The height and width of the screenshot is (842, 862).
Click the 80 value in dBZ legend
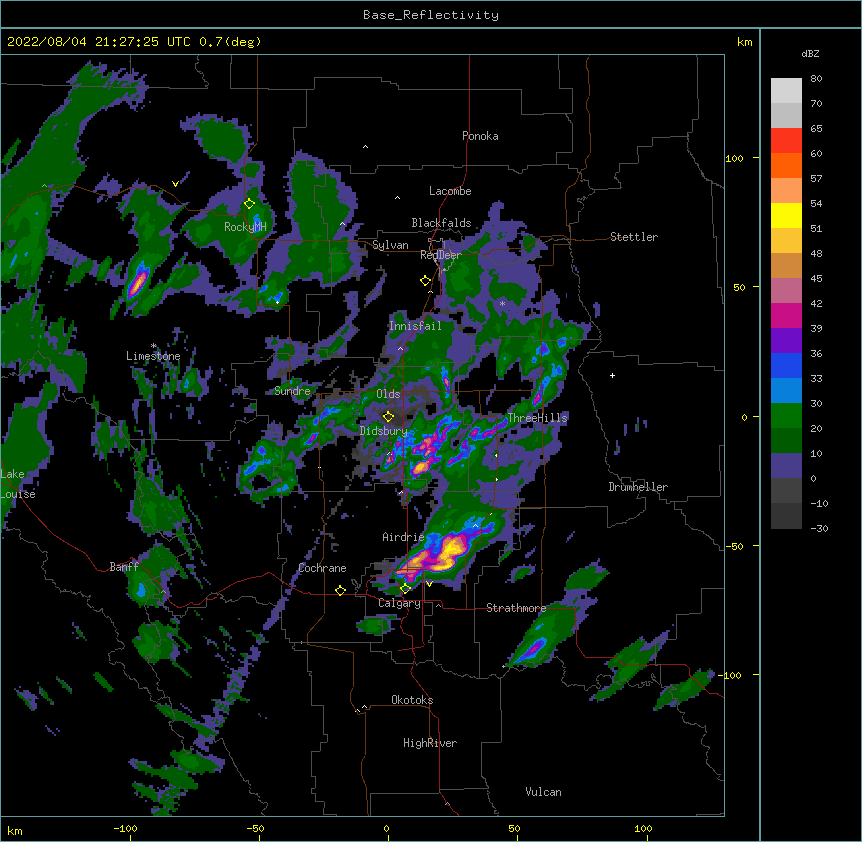point(816,79)
